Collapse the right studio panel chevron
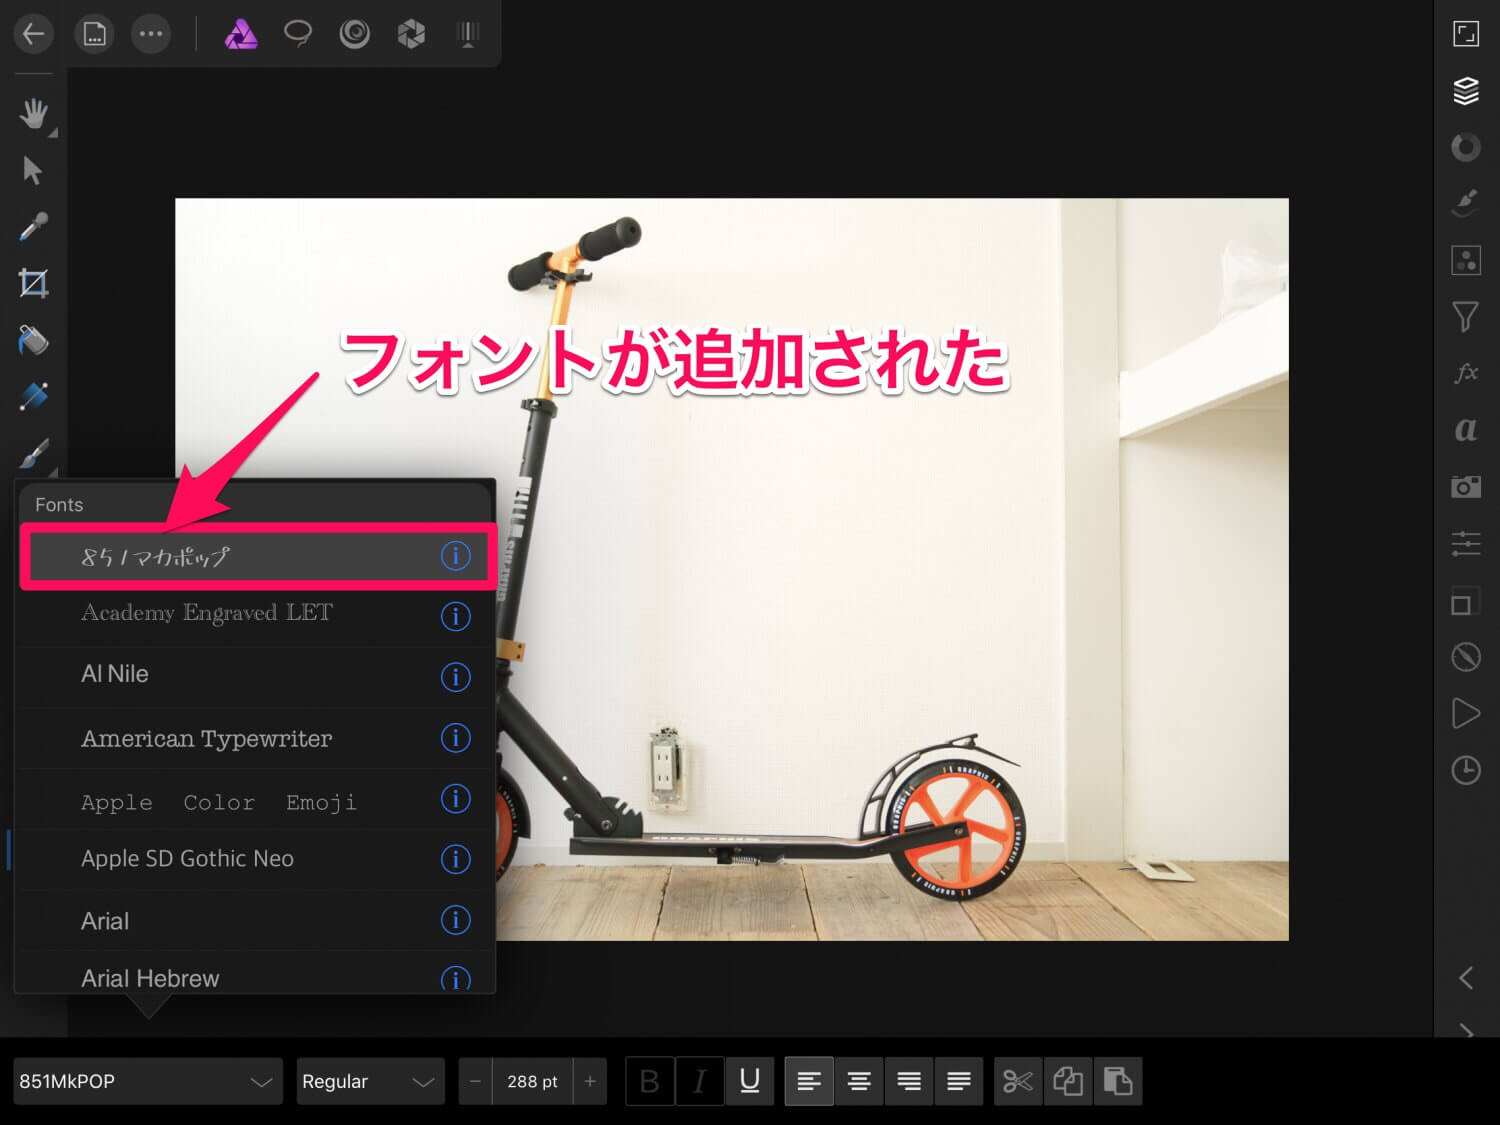This screenshot has width=1500, height=1125. pos(1465,977)
